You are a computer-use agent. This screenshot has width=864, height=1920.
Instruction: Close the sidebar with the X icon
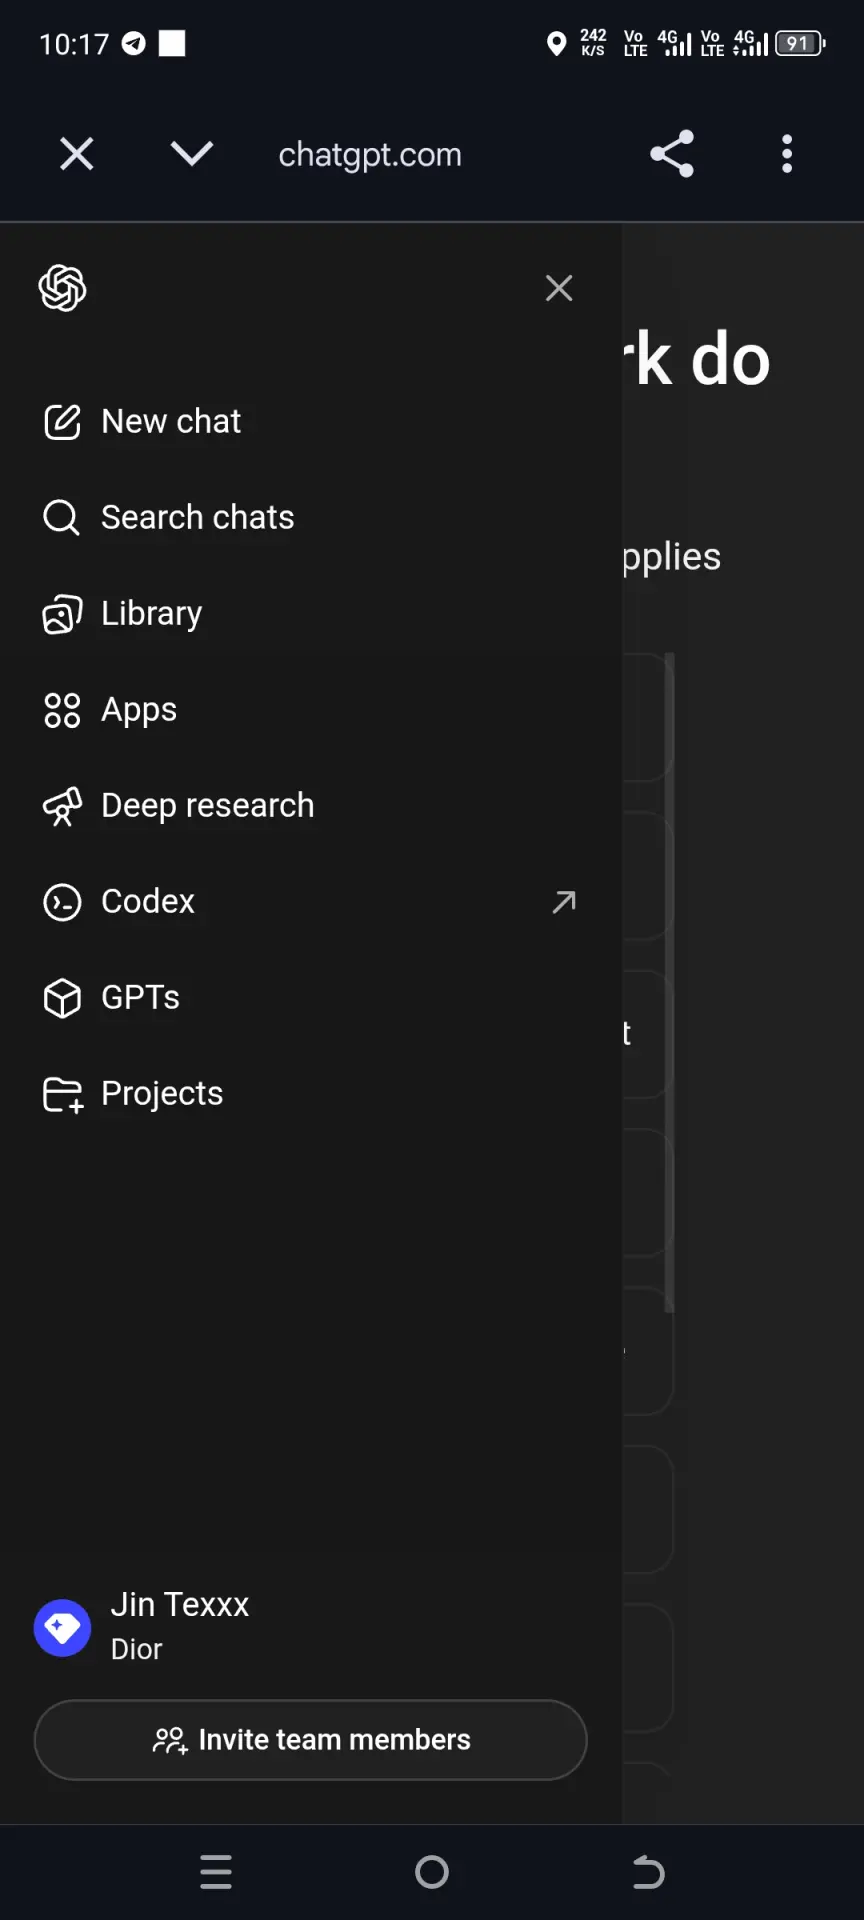[559, 288]
